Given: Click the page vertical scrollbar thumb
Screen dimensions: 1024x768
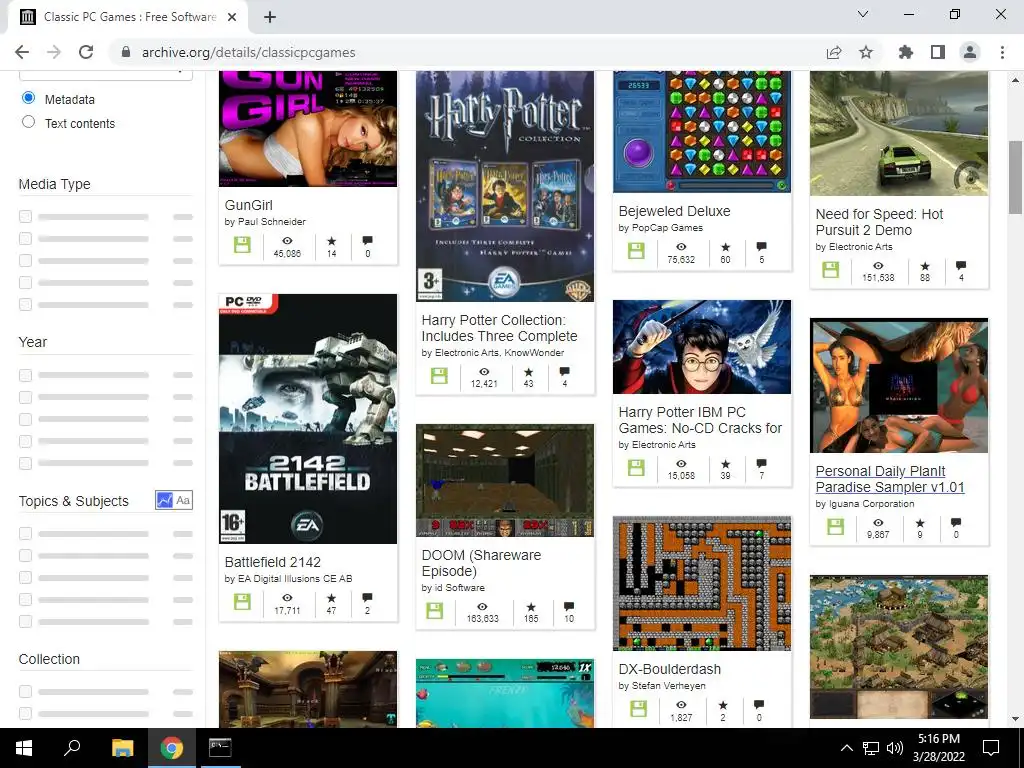Looking at the screenshot, I should tap(1015, 177).
